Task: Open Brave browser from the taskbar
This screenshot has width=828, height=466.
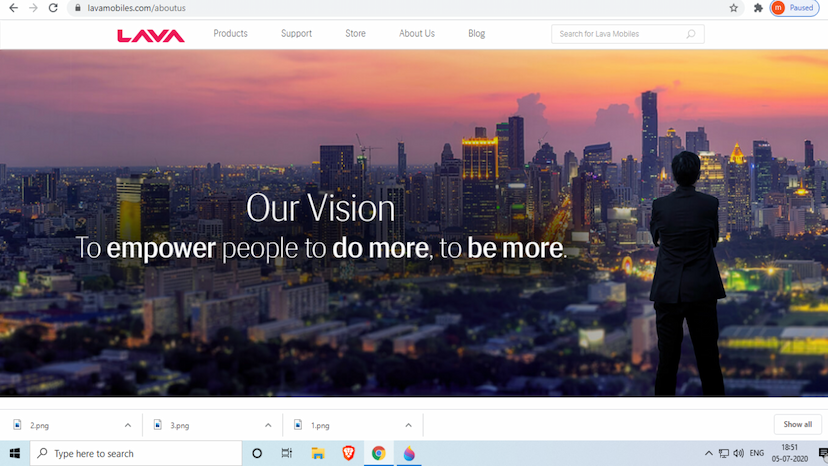Action: click(348, 453)
